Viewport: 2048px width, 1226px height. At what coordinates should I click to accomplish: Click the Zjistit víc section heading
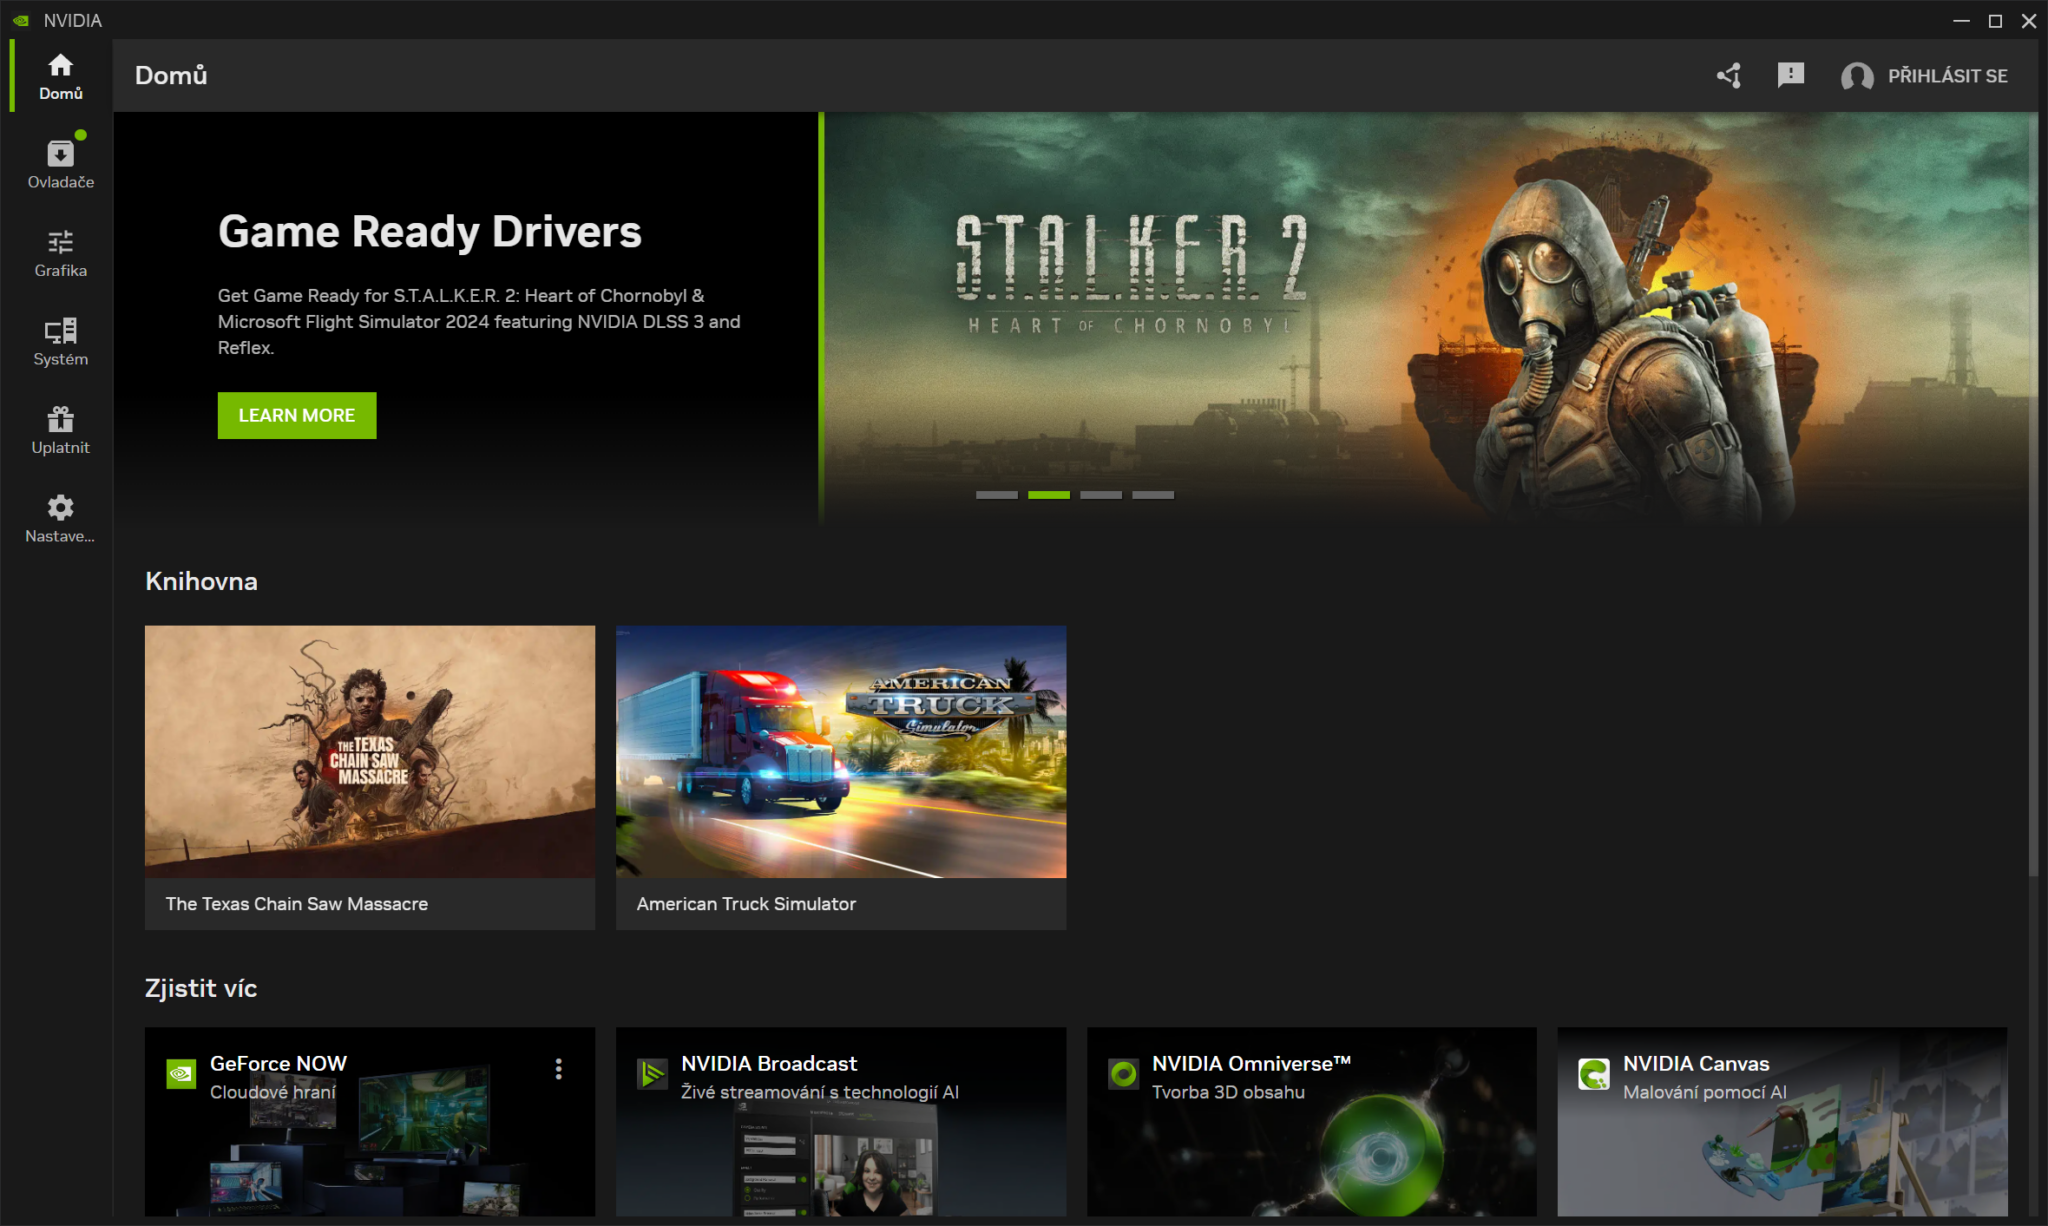[x=201, y=988]
